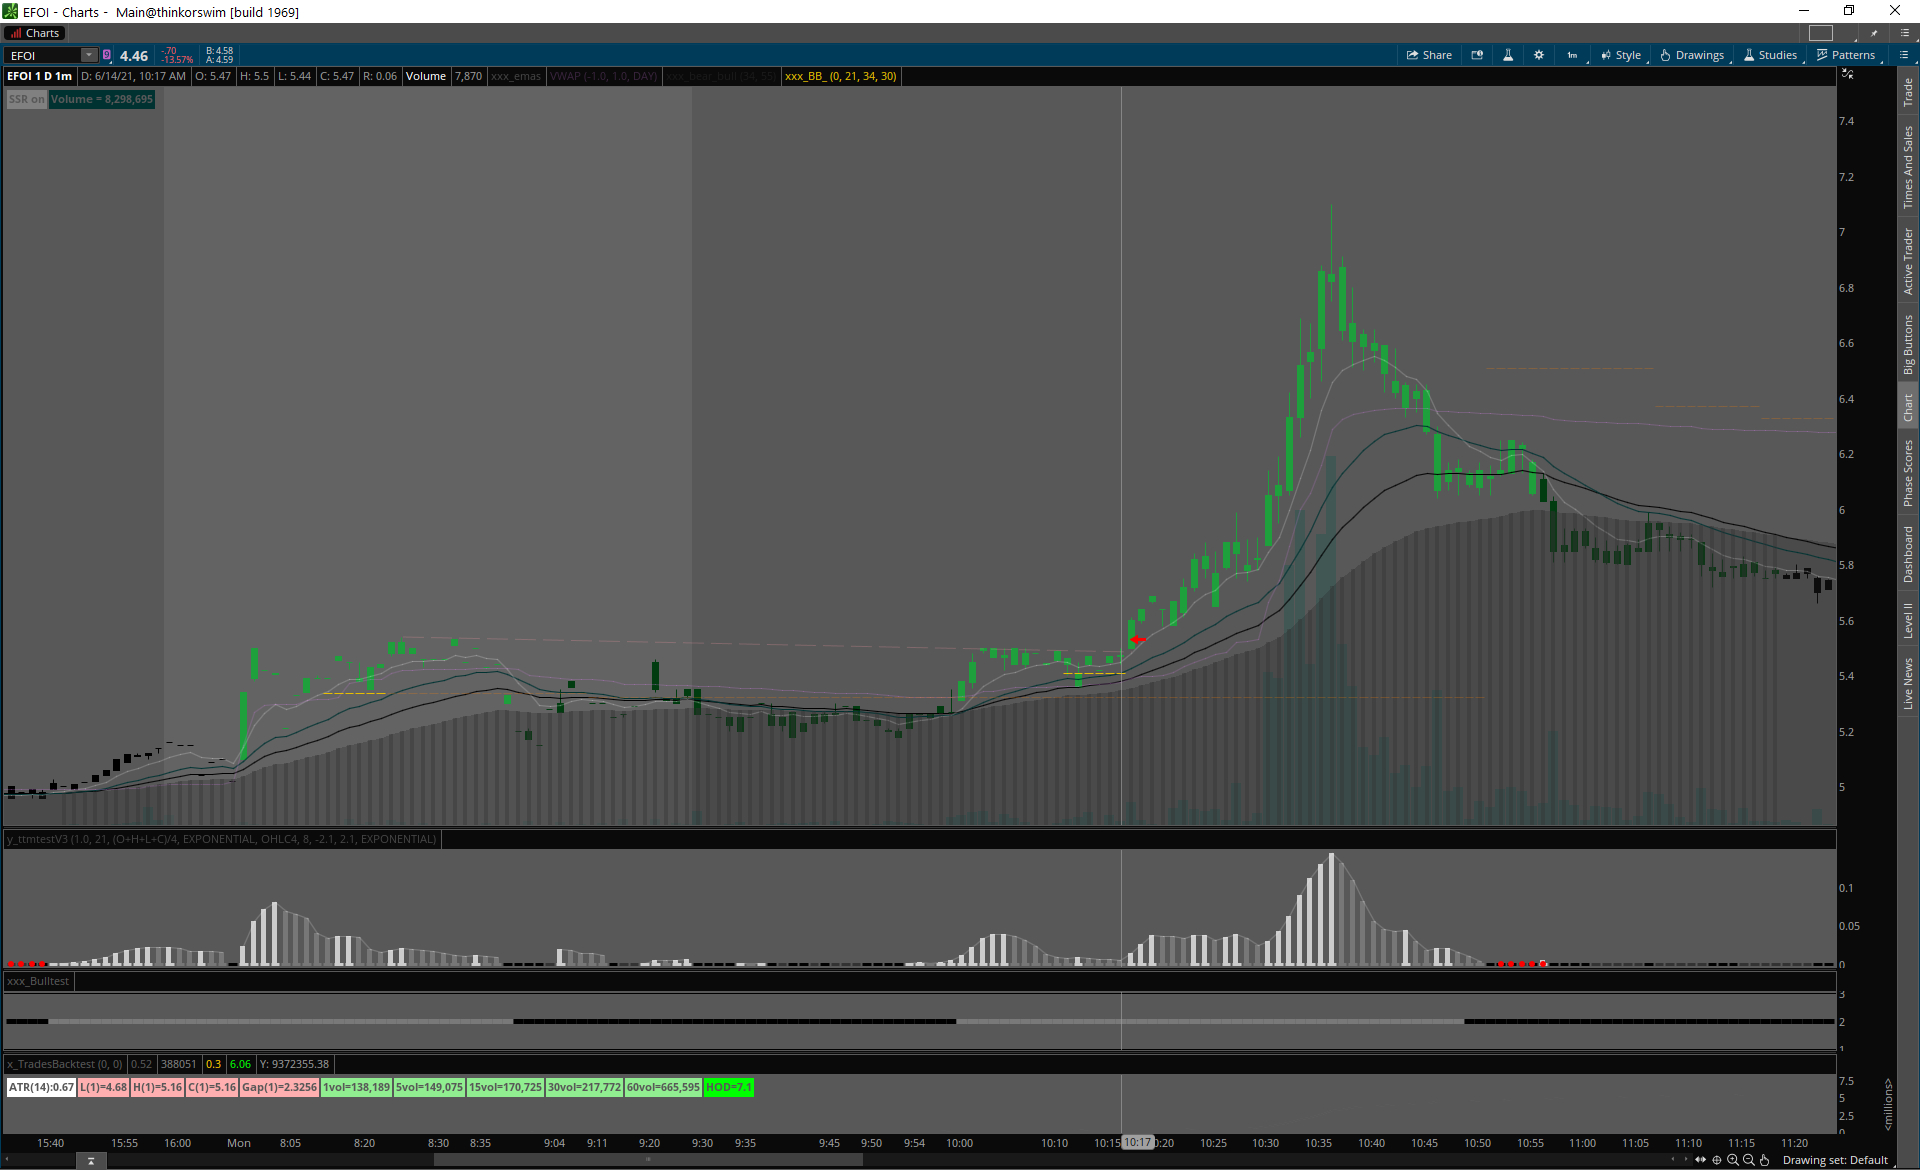Click the Drawing set: Default selector
1920x1170 pixels.
[1835, 1160]
